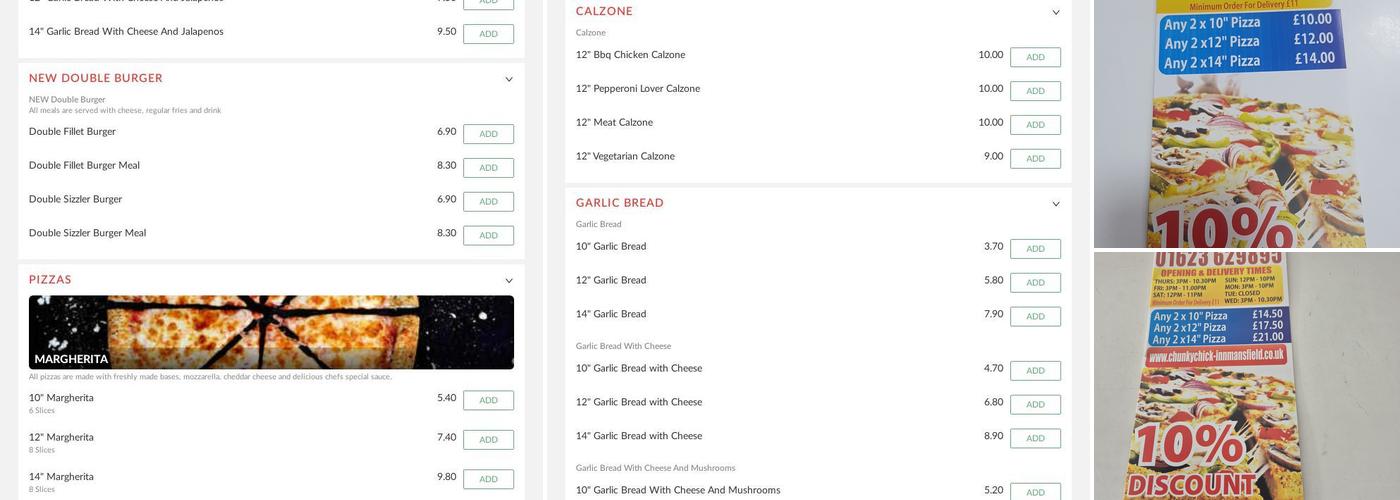Image resolution: width=1400 pixels, height=500 pixels.
Task: Collapse the Pizzas section chevron
Action: tap(509, 281)
